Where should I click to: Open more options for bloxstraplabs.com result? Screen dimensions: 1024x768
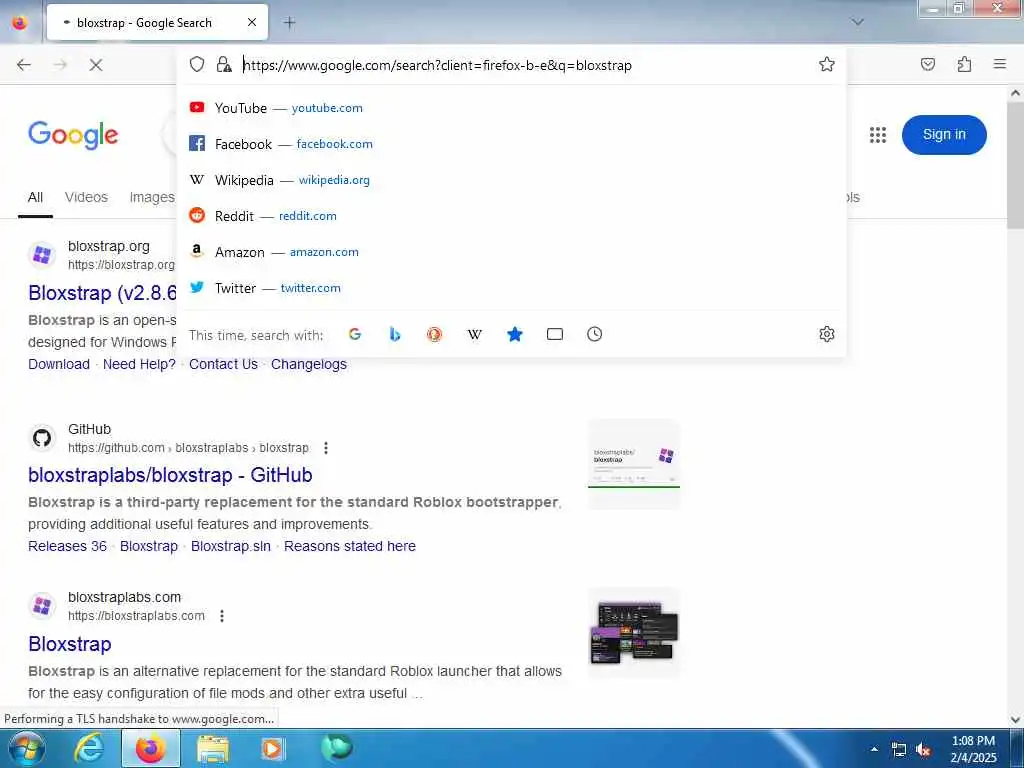(222, 616)
